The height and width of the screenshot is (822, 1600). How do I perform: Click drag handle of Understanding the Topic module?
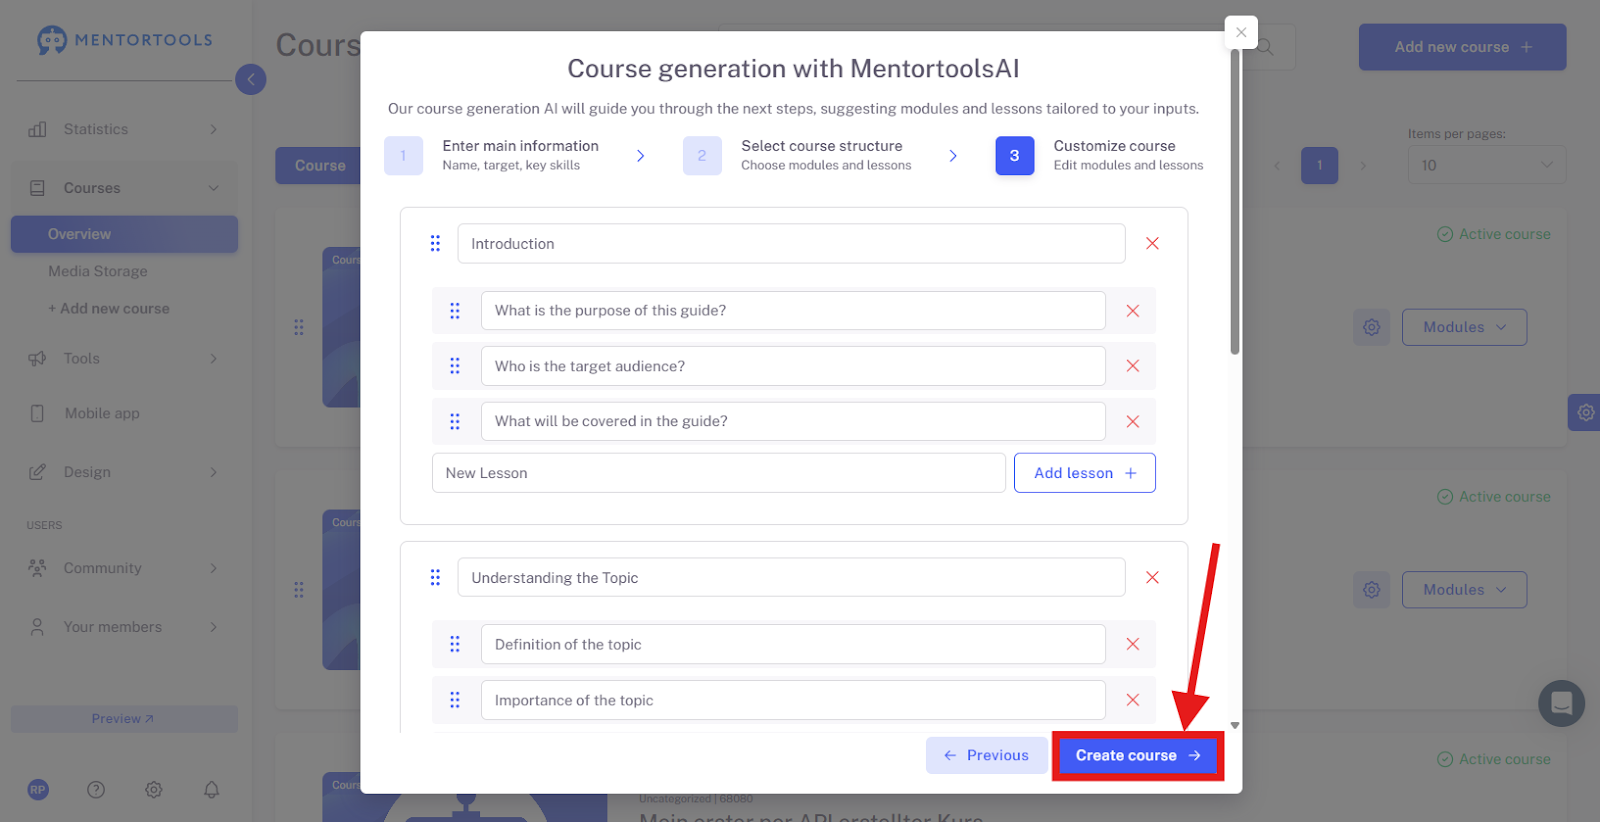435,577
